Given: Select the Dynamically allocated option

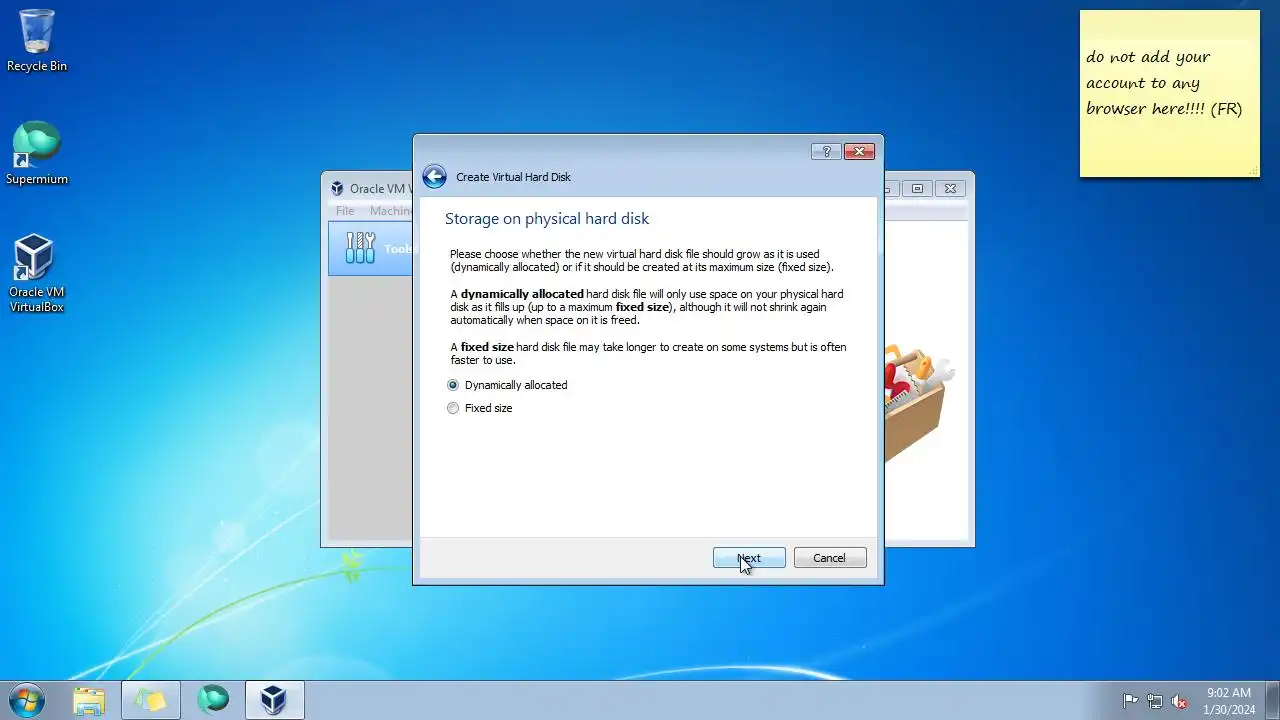Looking at the screenshot, I should click(507, 385).
